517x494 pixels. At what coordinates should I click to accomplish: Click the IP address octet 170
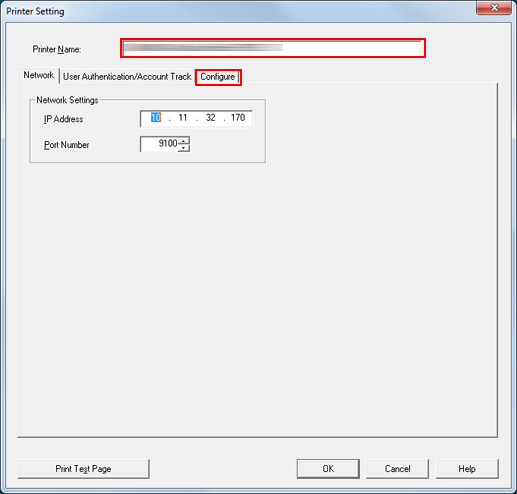click(x=238, y=118)
